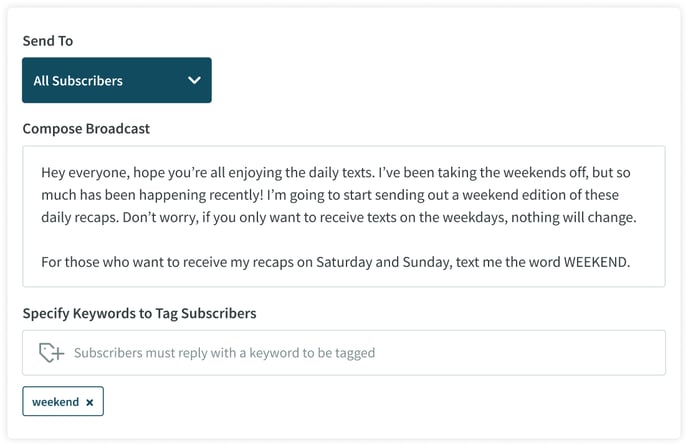Click the "All Subscribers" text label
Image resolution: width=688 pixels, height=446 pixels.
[x=78, y=81]
